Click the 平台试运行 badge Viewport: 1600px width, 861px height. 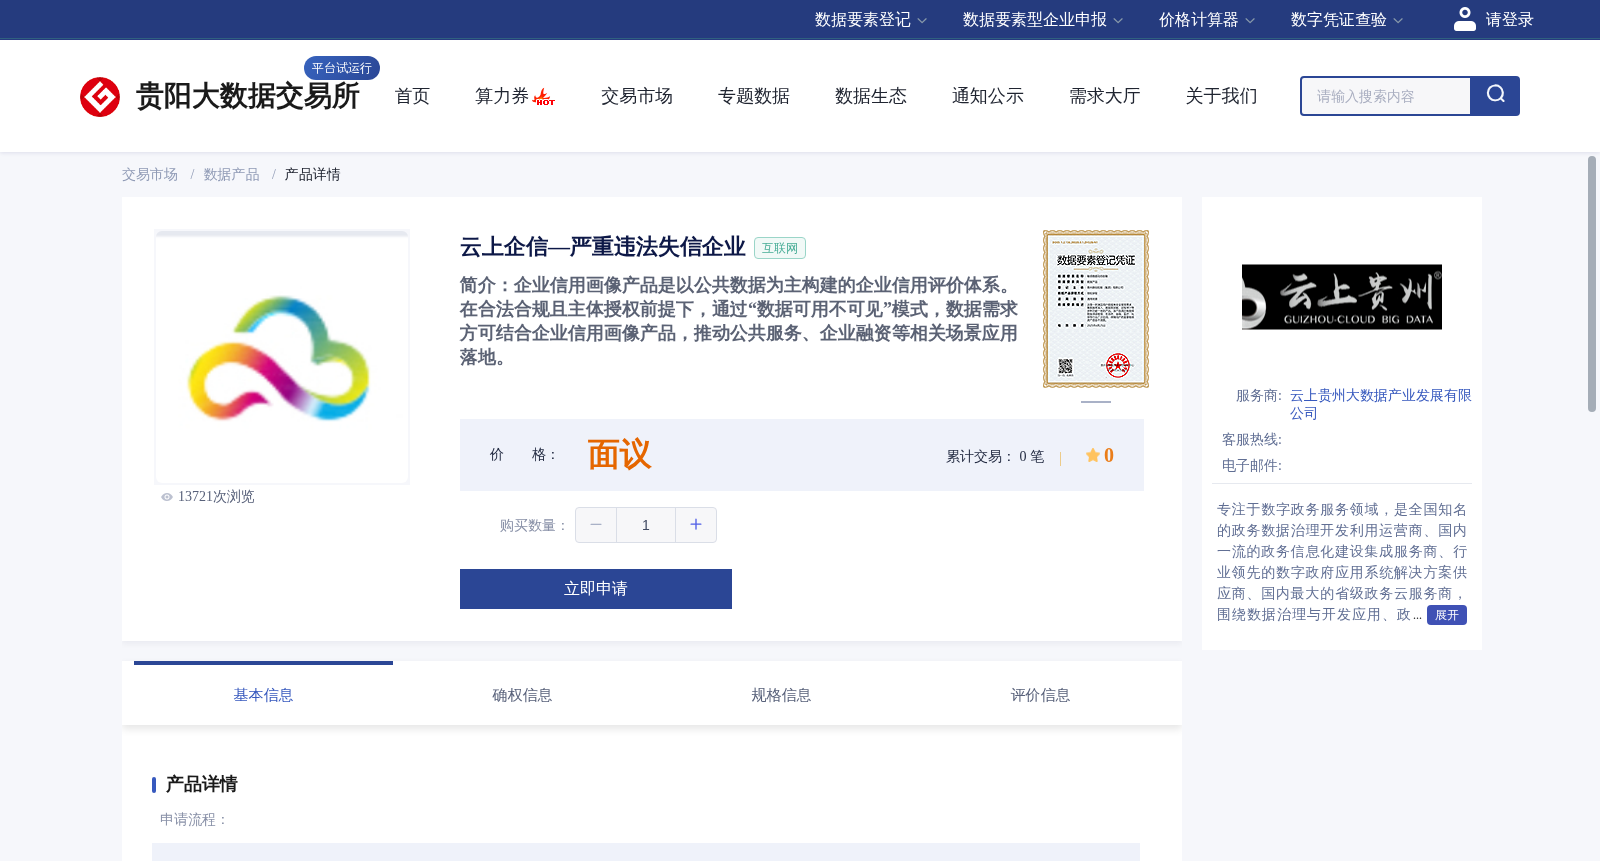342,68
